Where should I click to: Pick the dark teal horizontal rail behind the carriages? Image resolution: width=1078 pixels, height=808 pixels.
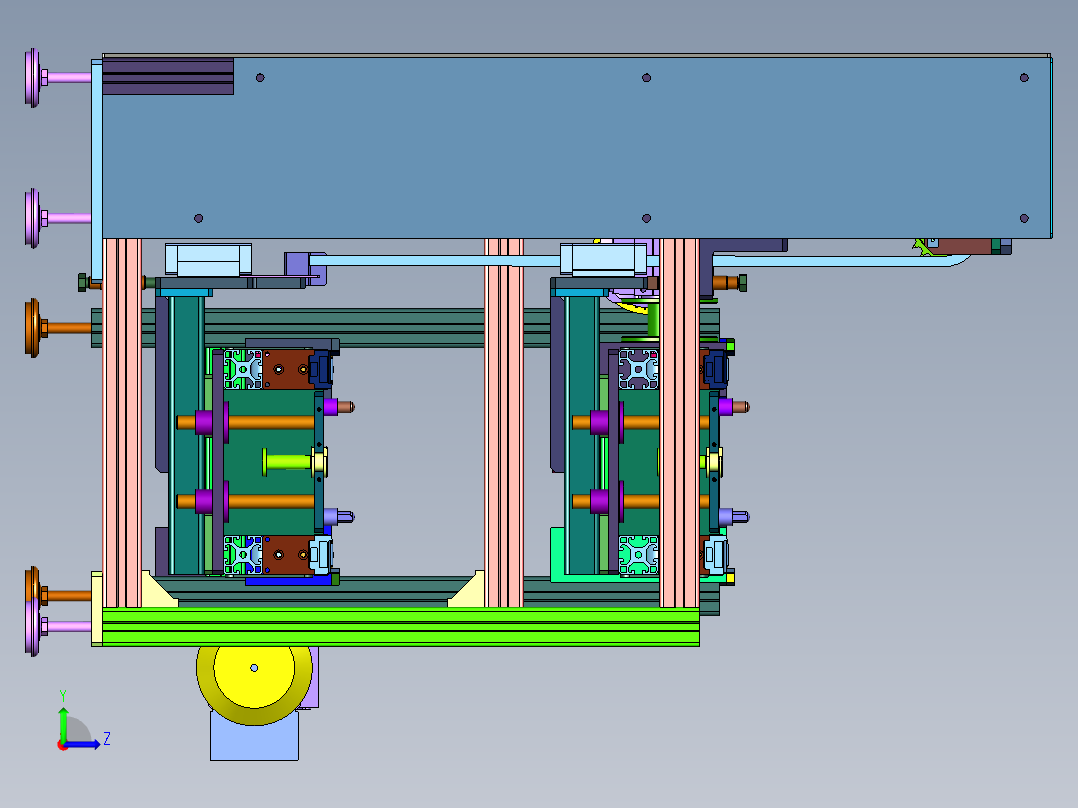click(406, 328)
